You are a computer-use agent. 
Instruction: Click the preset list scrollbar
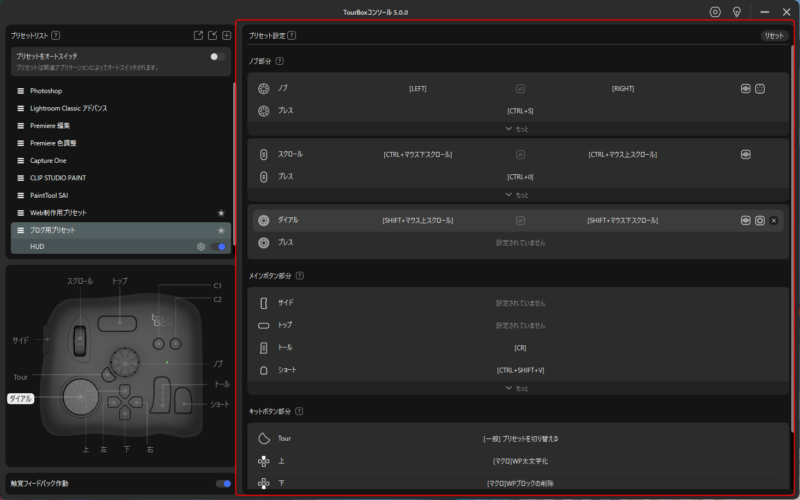click(234, 163)
